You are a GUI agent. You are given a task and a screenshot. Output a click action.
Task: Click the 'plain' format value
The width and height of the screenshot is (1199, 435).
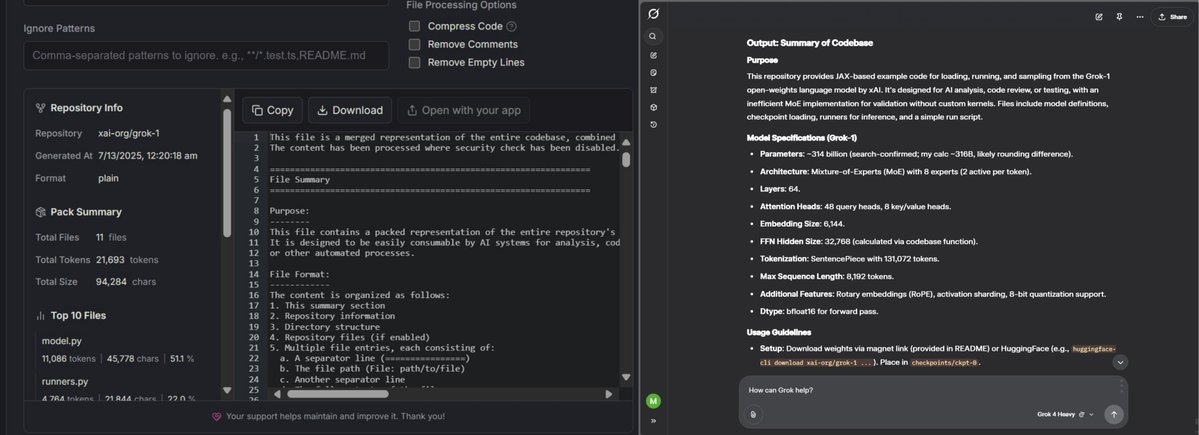point(109,178)
